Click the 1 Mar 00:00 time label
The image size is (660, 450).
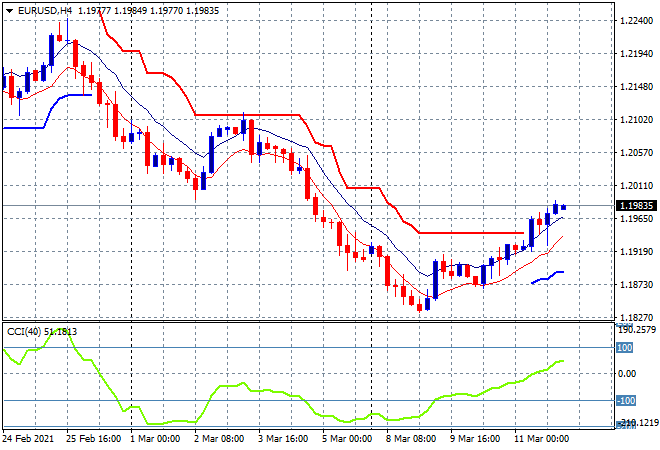(x=155, y=439)
